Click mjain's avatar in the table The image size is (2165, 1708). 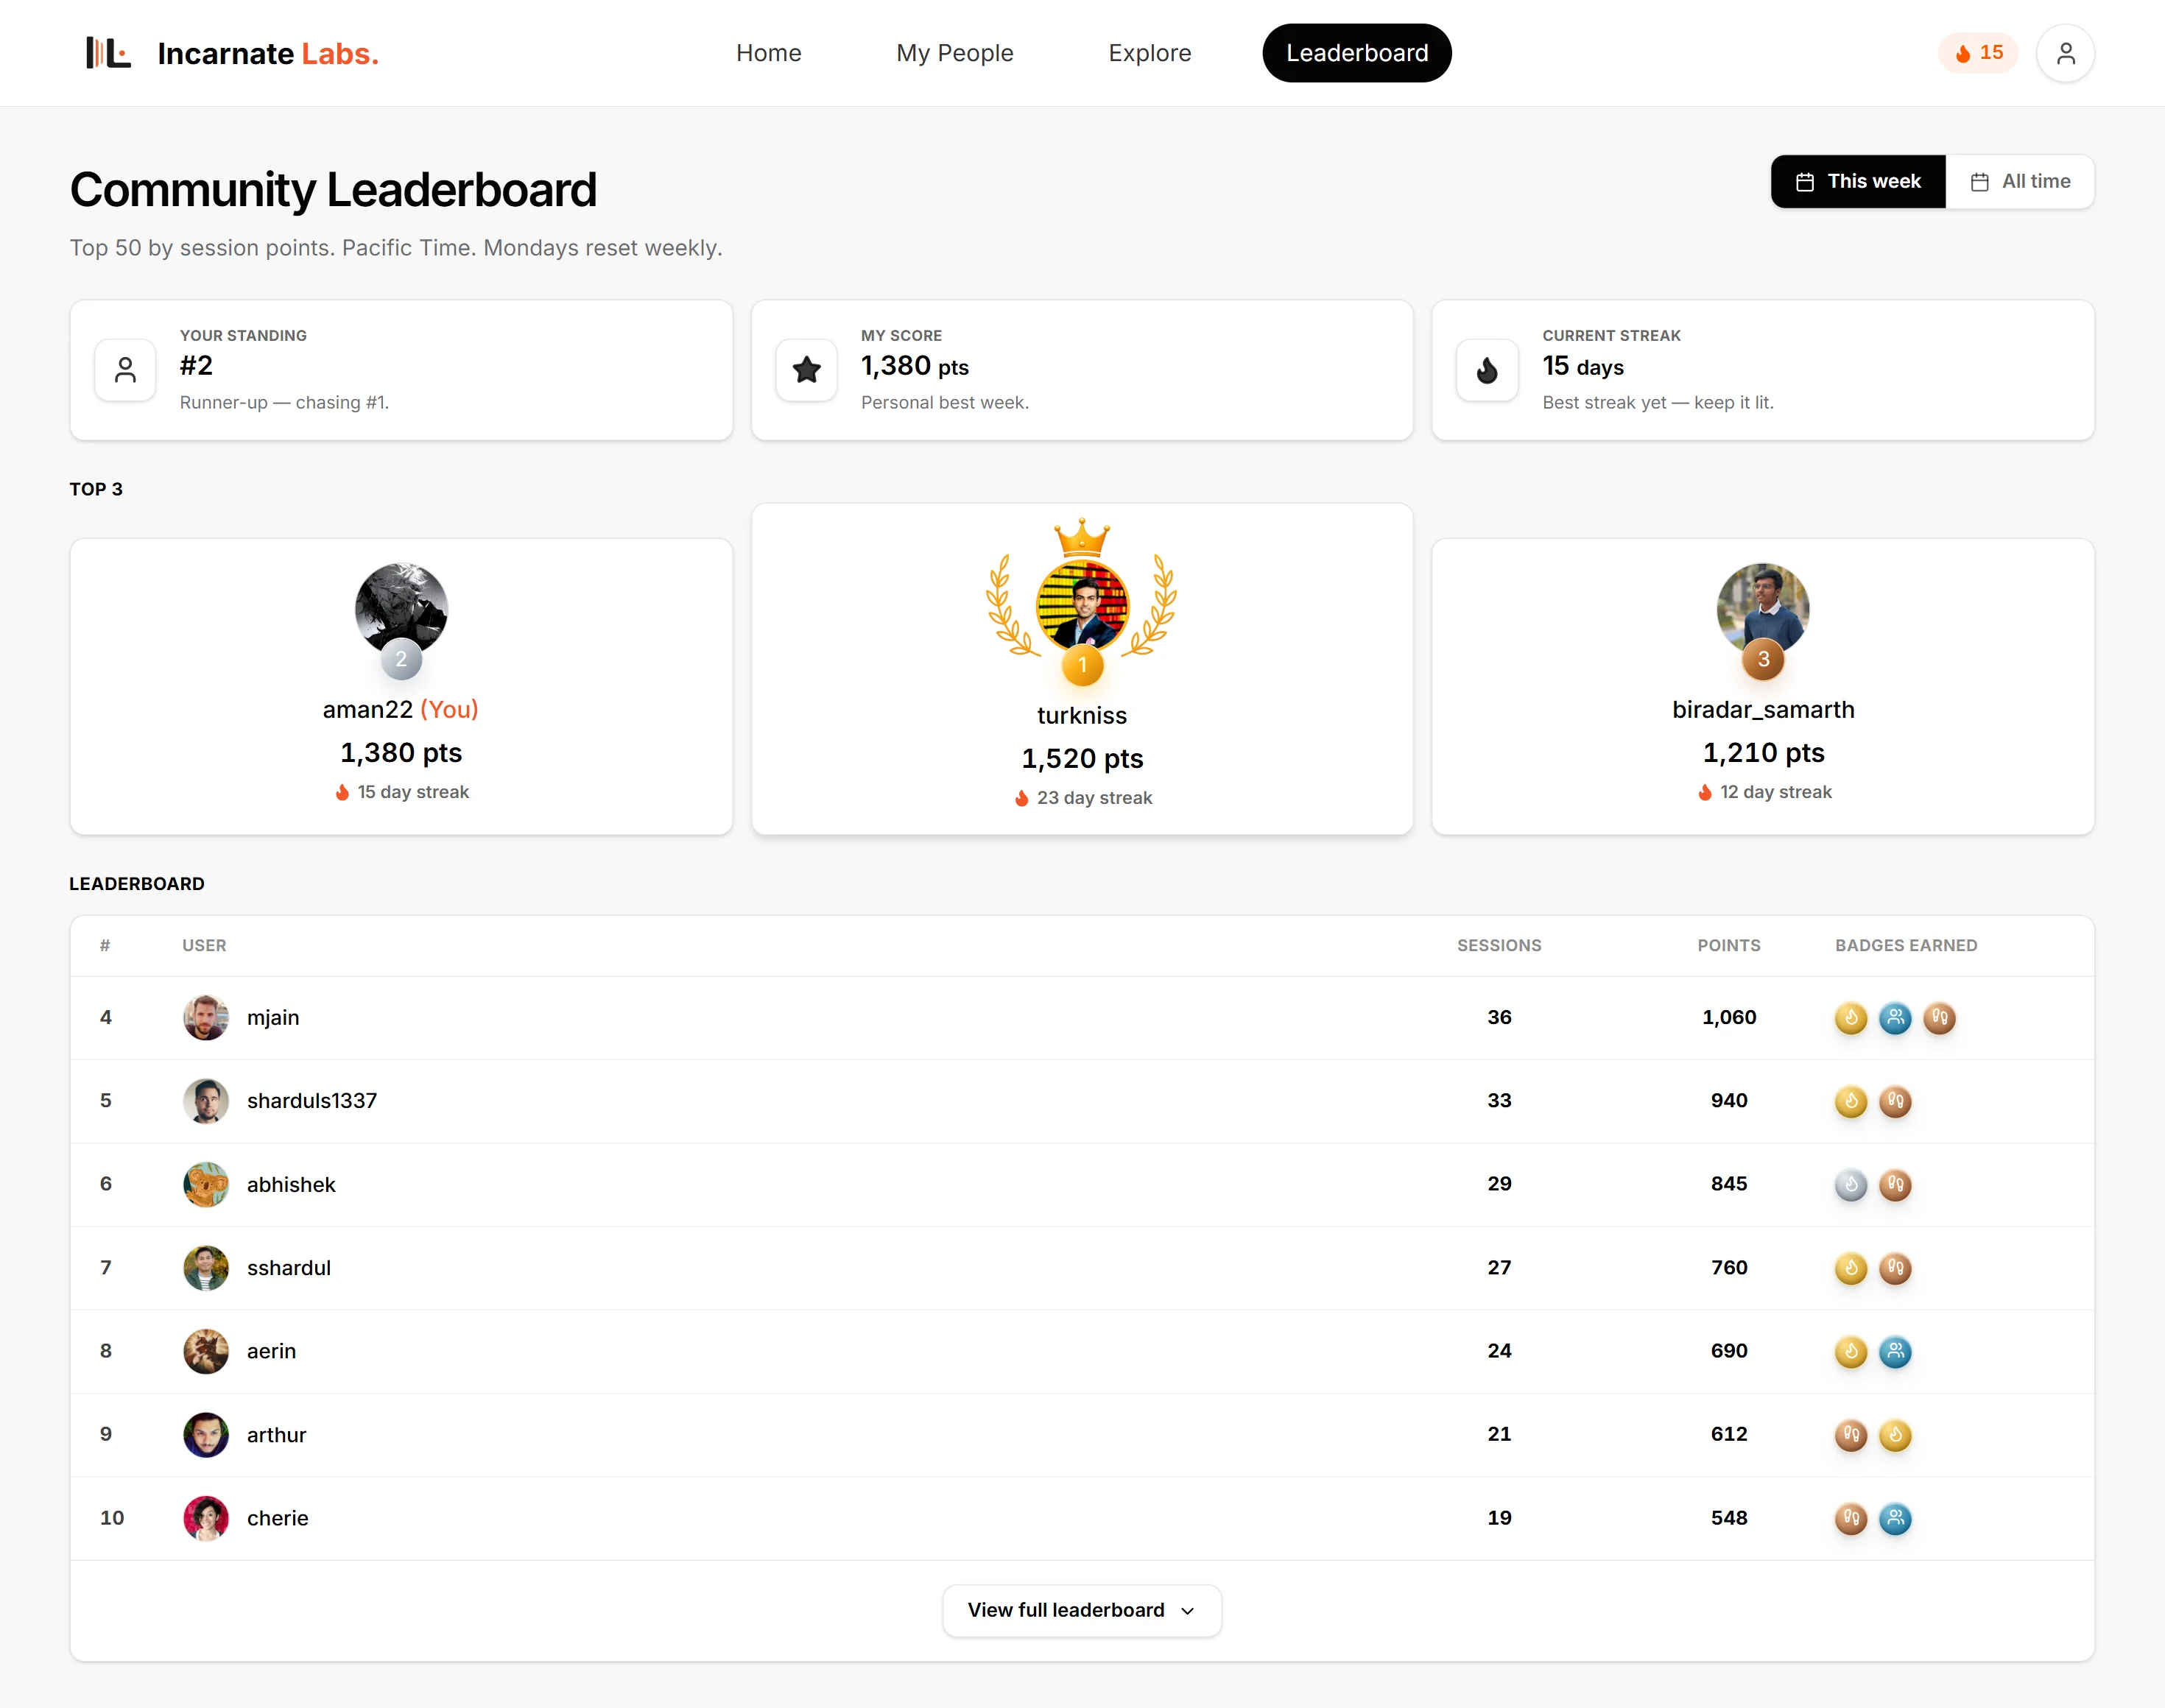tap(206, 1018)
